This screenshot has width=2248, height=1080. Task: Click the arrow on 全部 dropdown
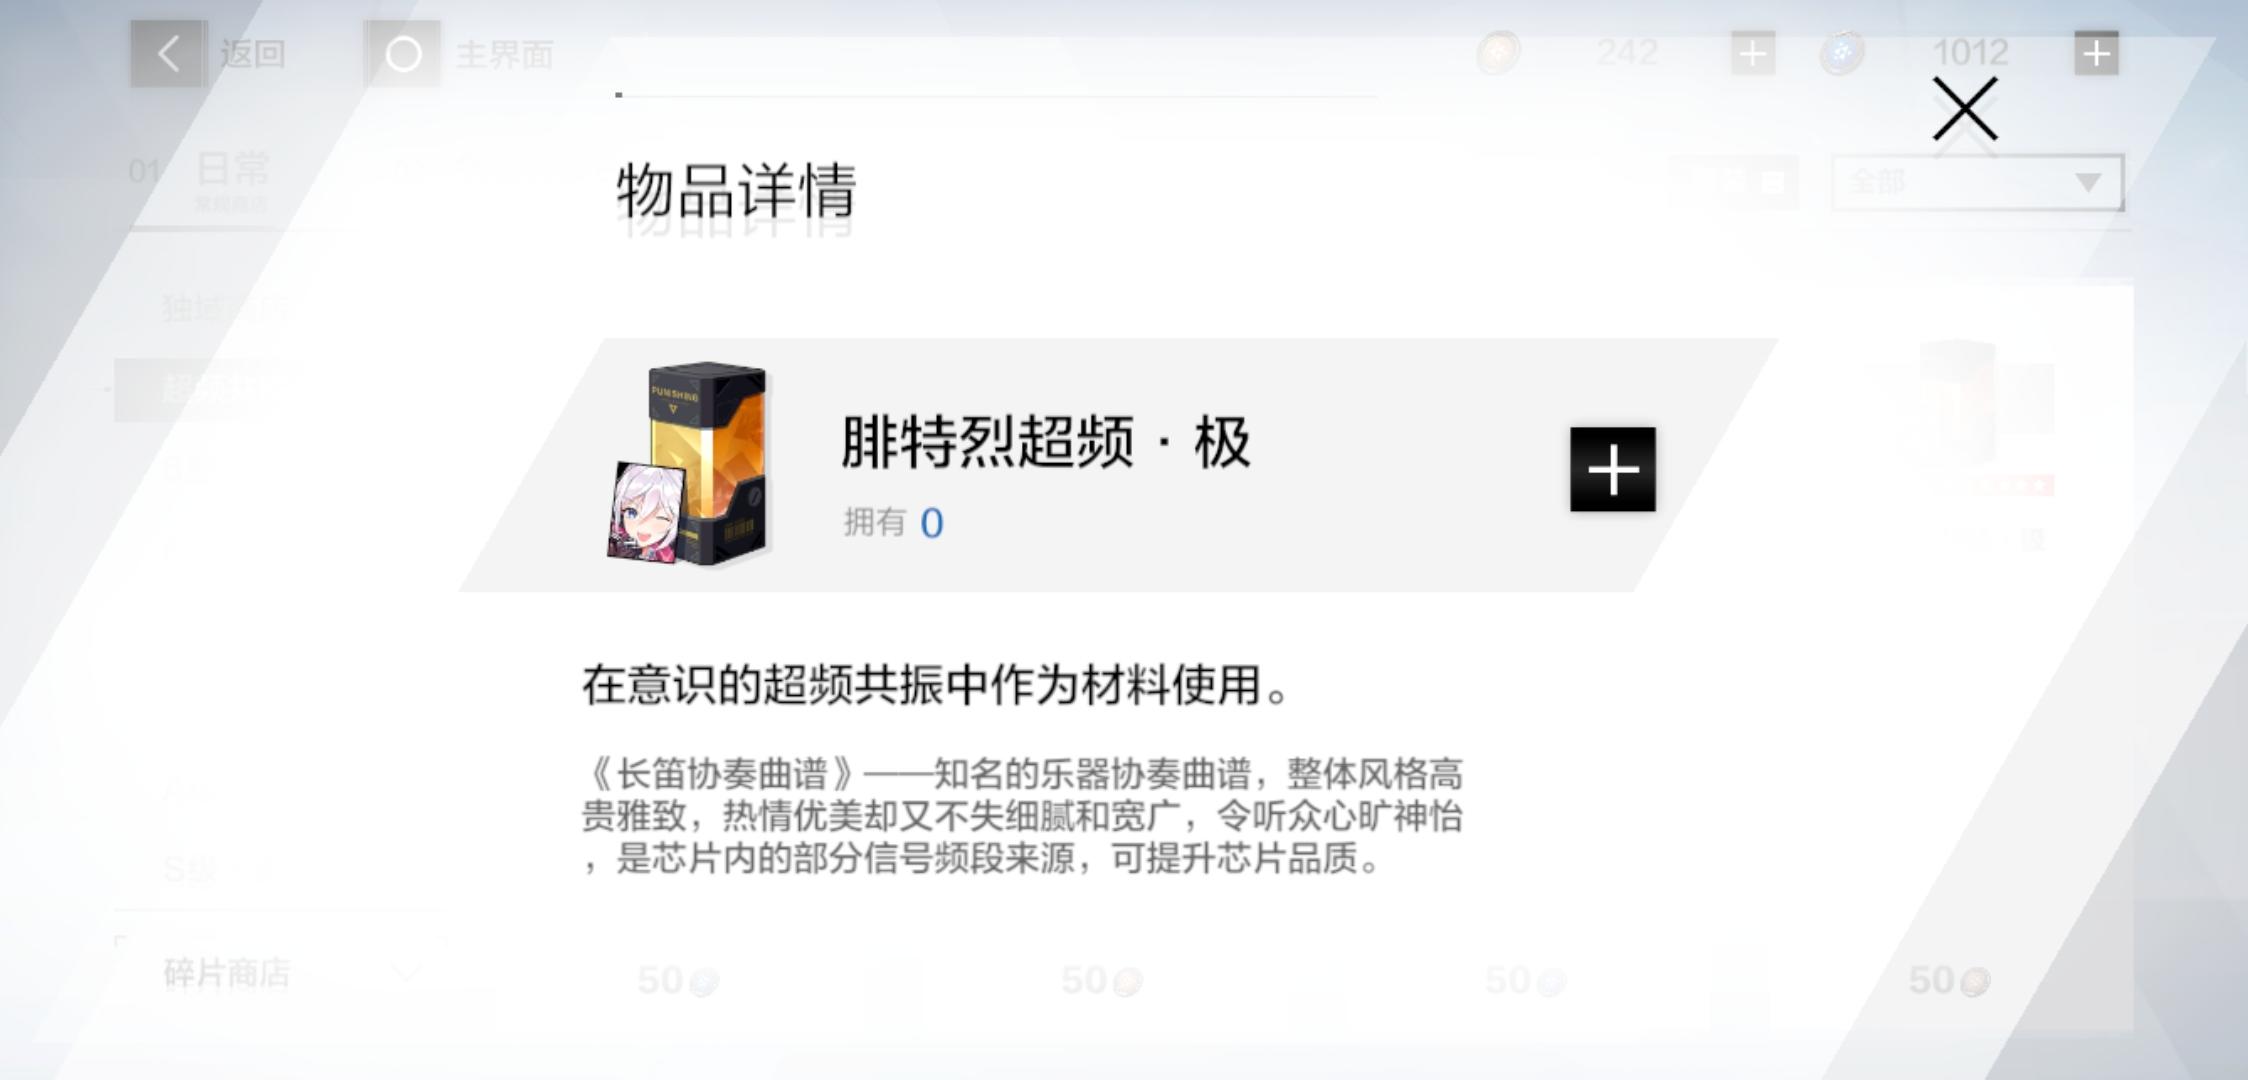click(x=2087, y=182)
